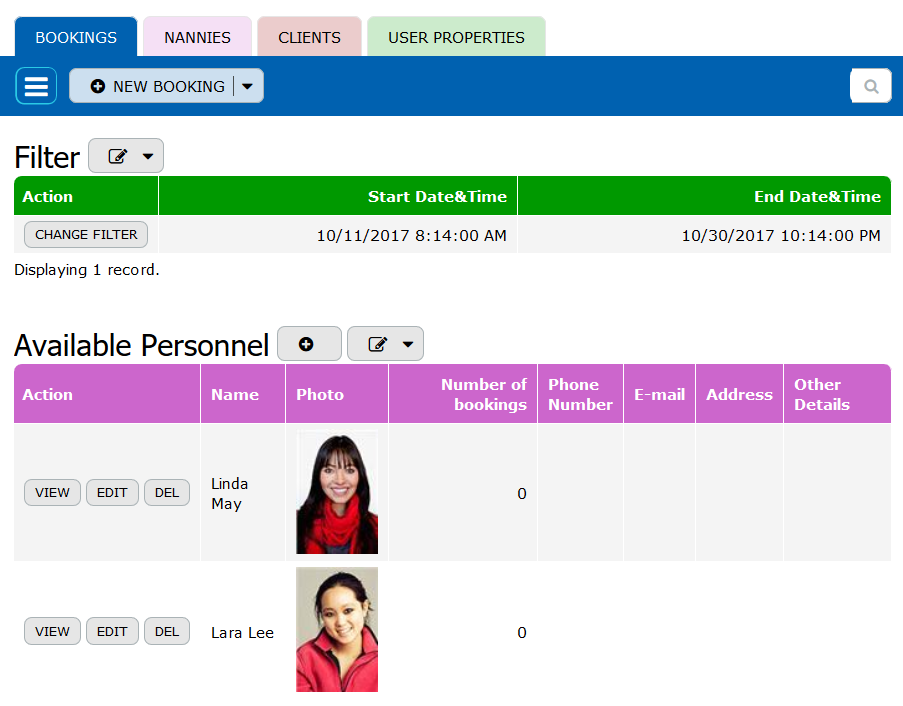Screen dimensions: 903x706
Task: View Linda May's record
Action: pyautogui.click(x=52, y=492)
